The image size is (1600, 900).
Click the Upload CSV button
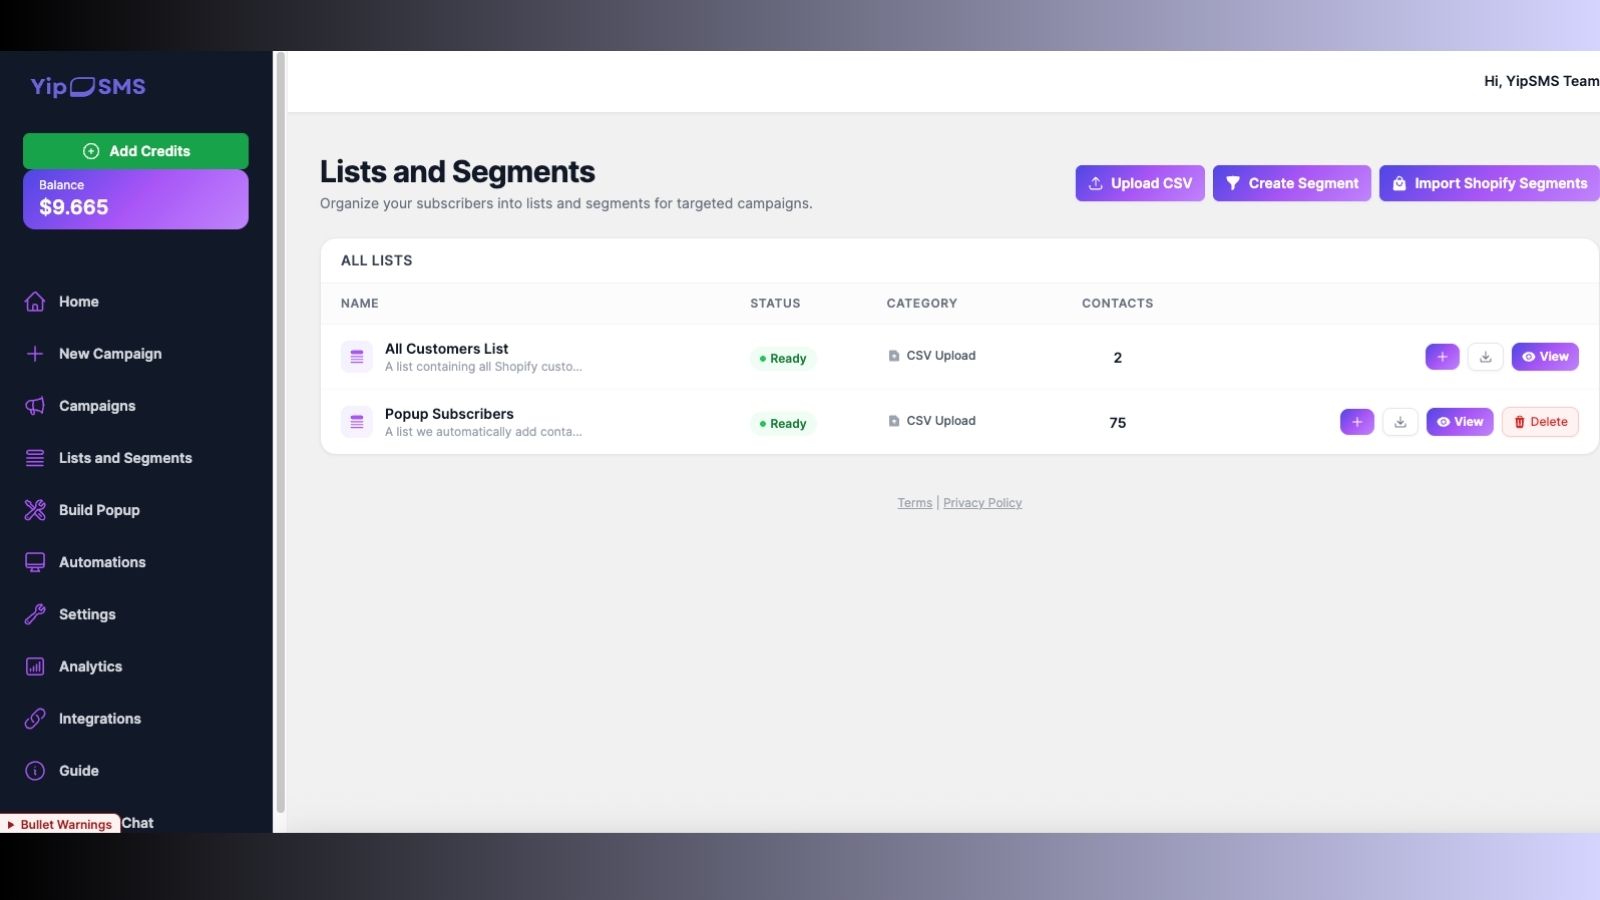[1140, 183]
